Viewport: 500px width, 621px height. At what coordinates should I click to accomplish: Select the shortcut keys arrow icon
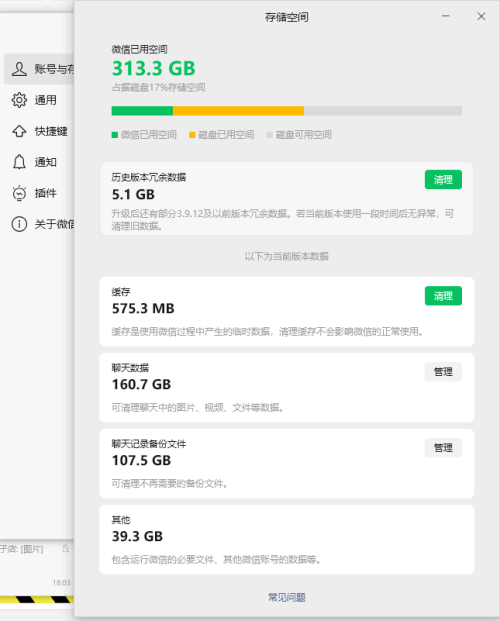coord(19,131)
